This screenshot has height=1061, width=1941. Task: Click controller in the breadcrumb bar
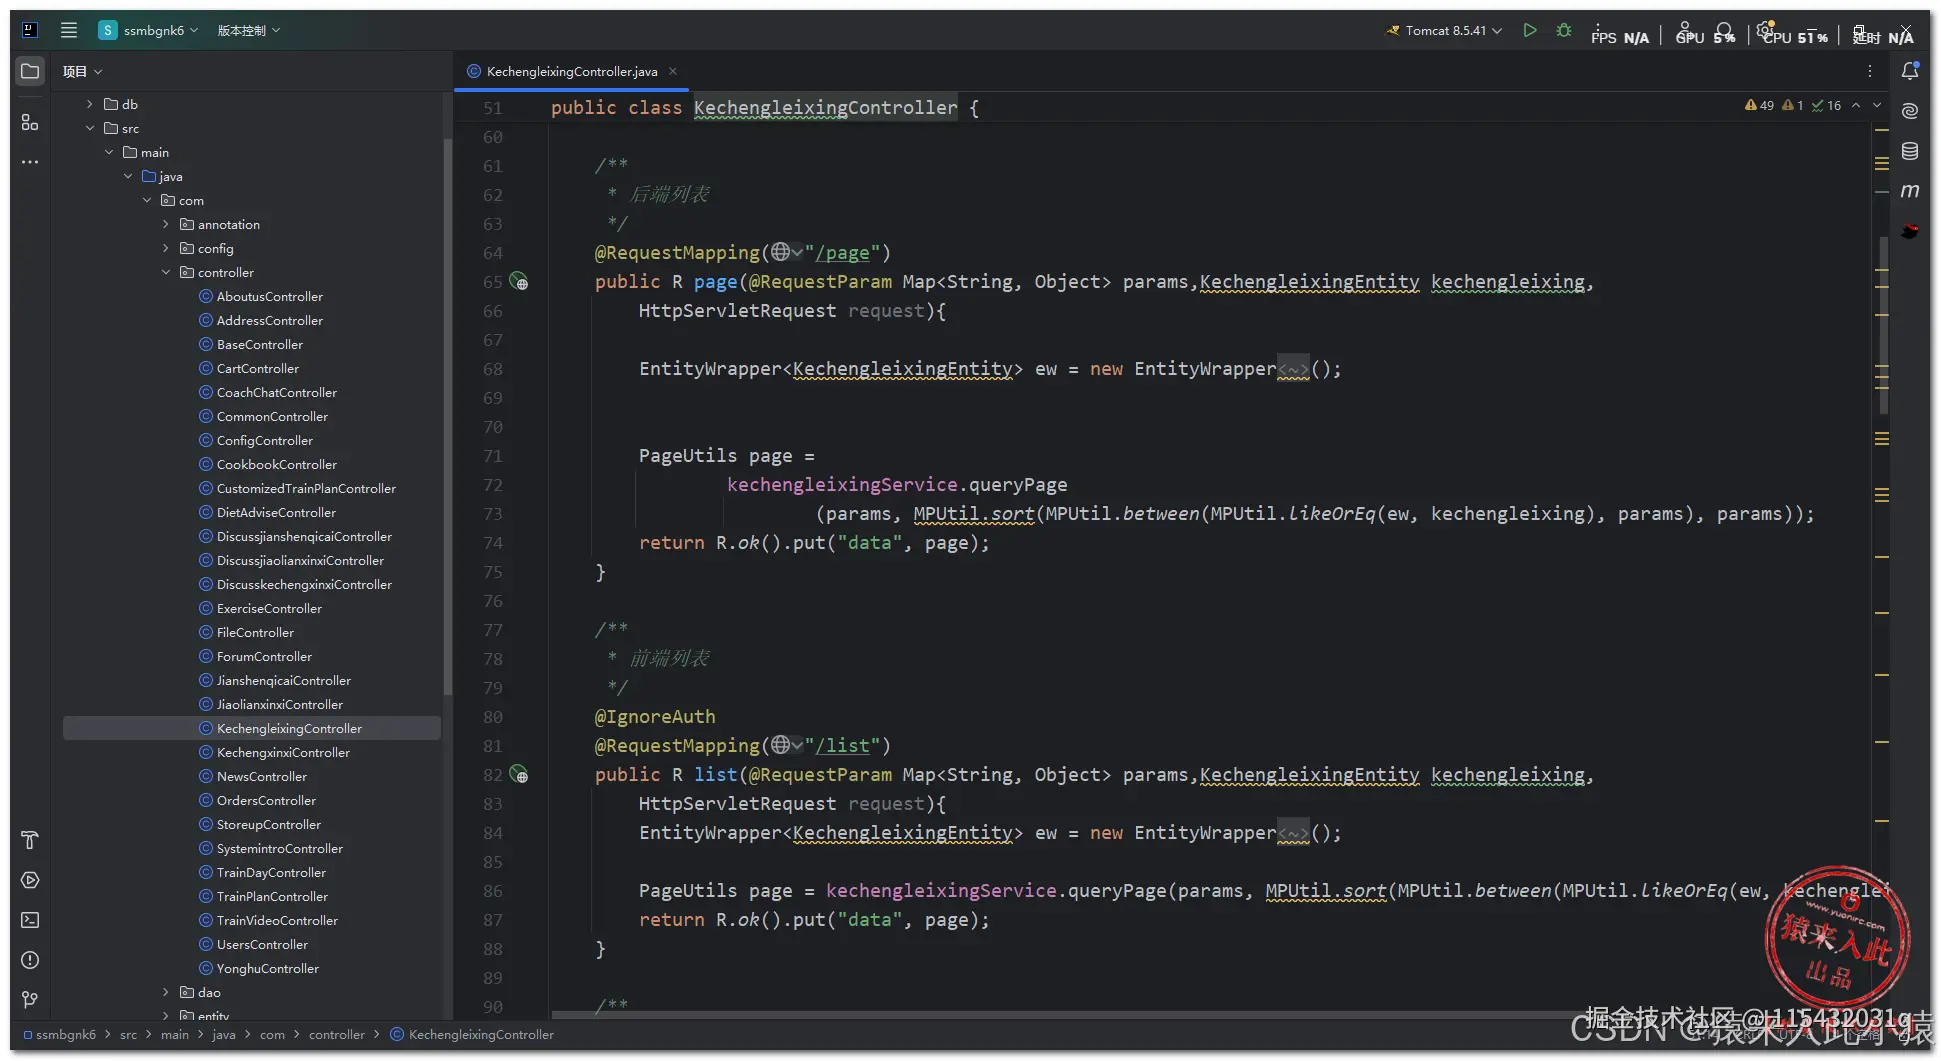click(337, 1034)
